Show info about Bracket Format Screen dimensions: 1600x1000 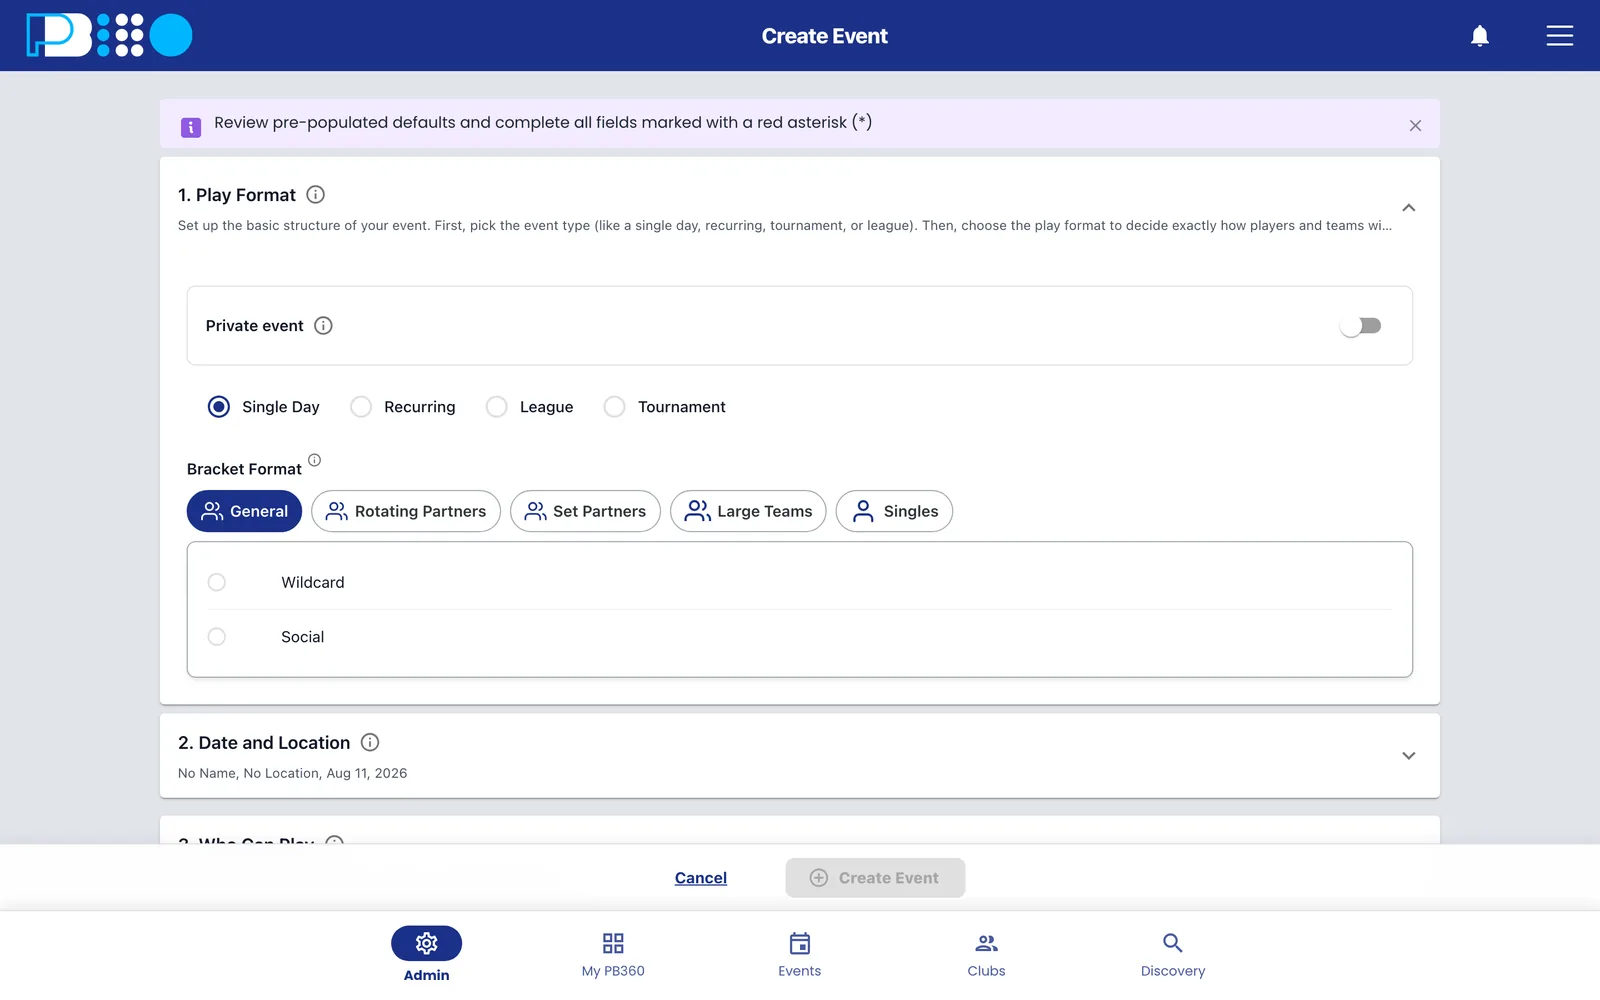tap(314, 460)
